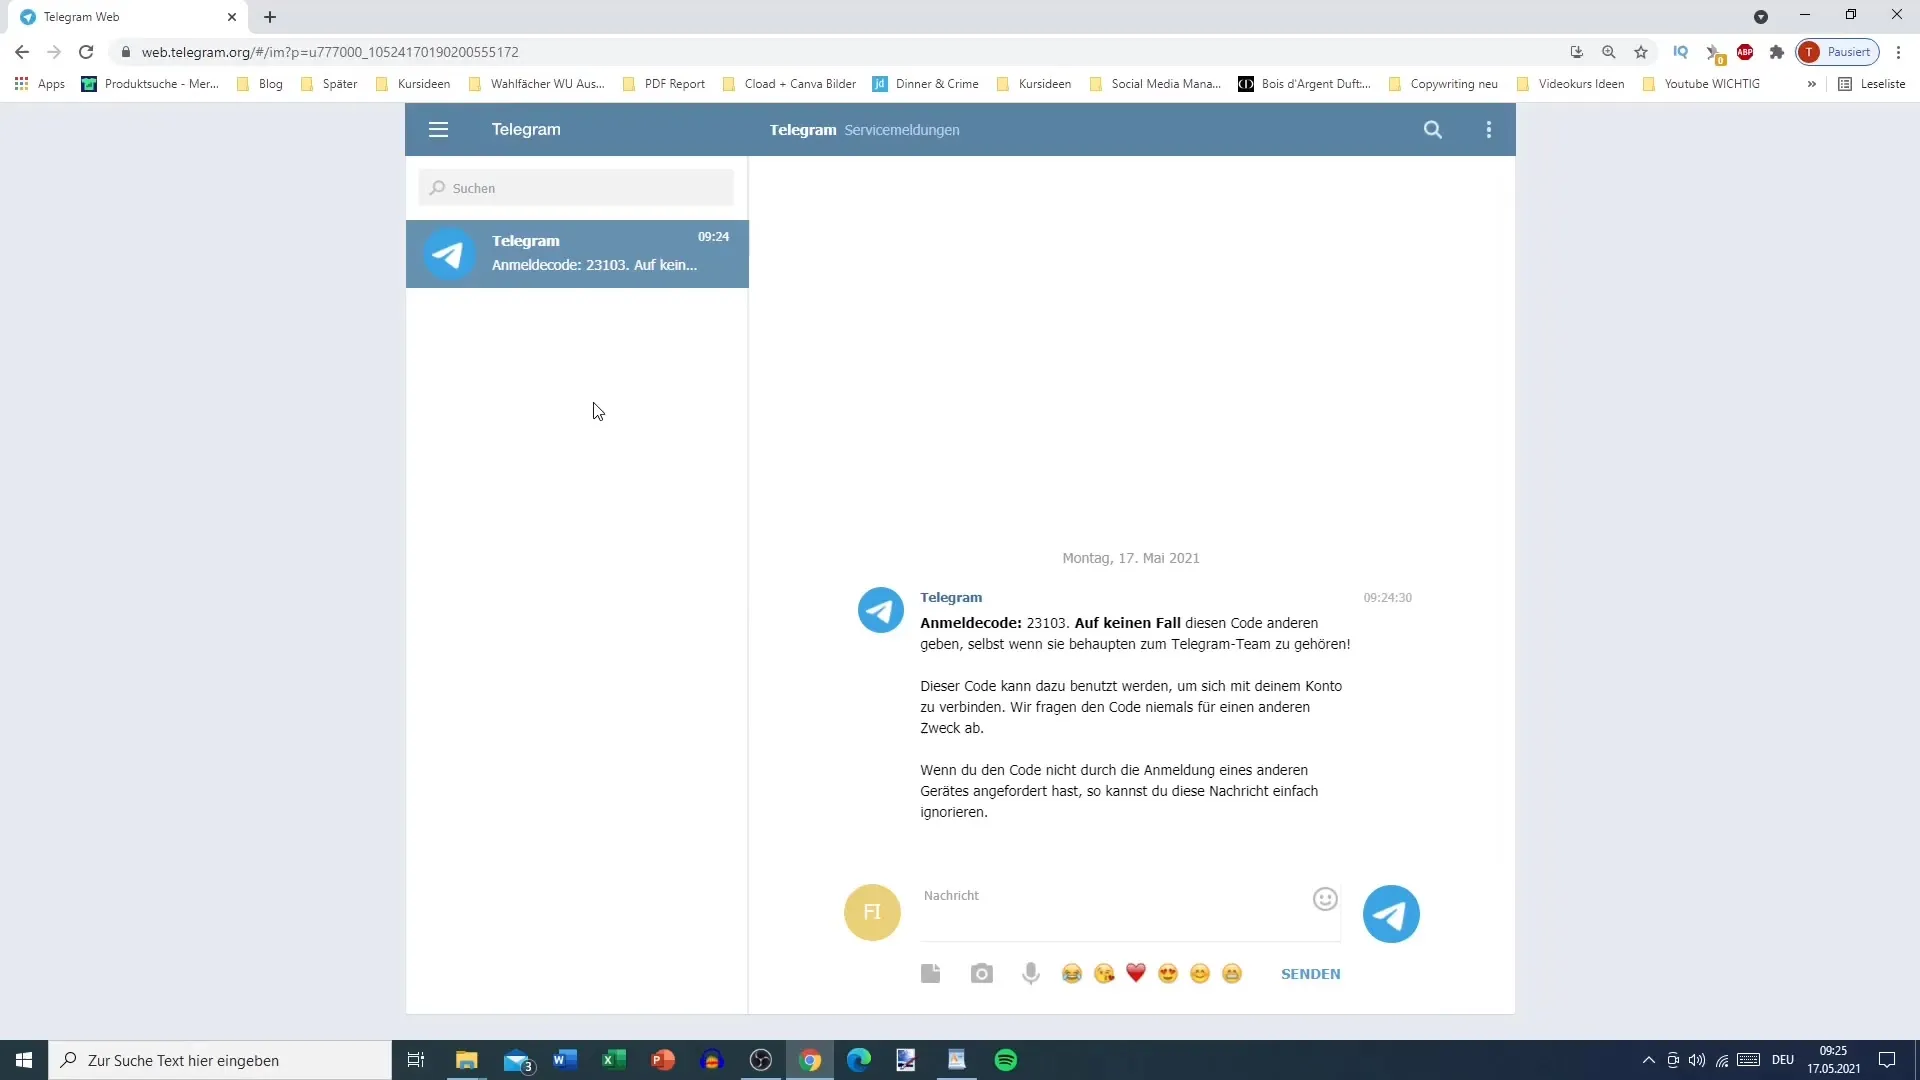1920x1080 pixels.
Task: Click the browser address bar URL
Action: pos(330,52)
